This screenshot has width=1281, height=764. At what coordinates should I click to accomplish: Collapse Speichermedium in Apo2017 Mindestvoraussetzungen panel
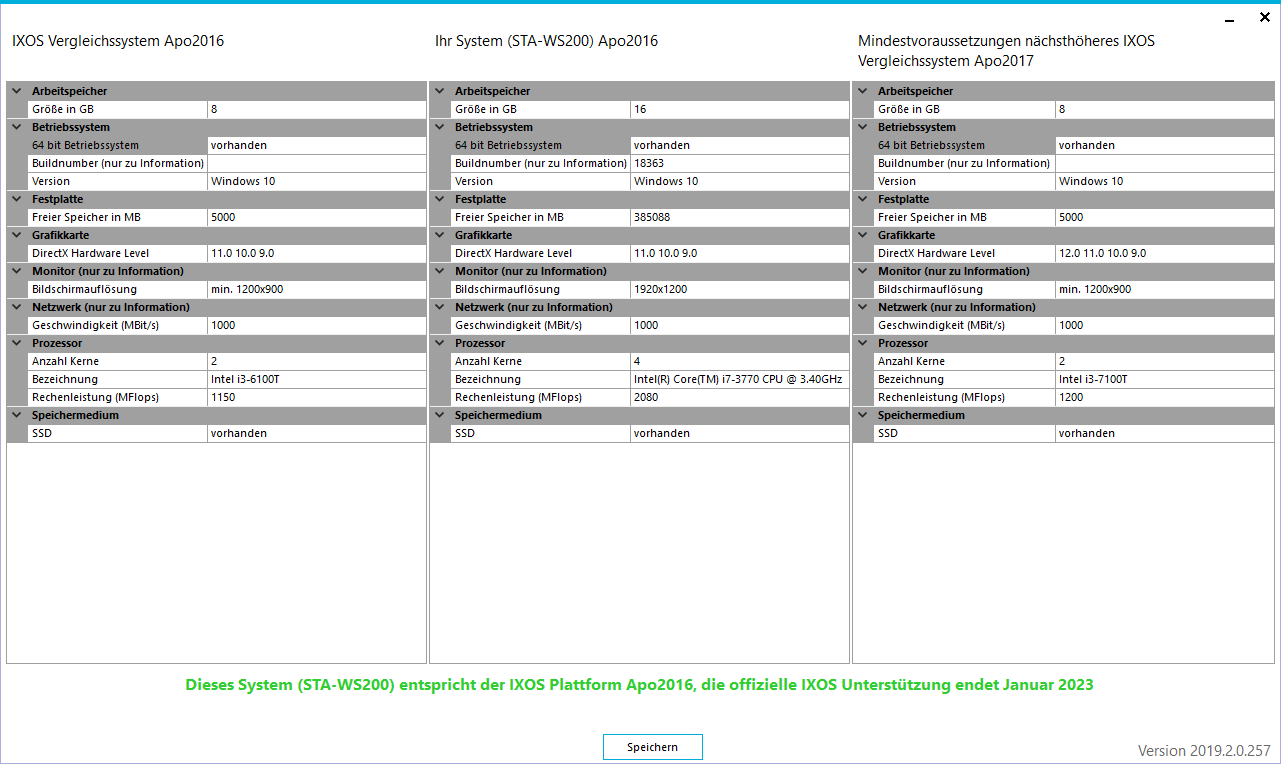pyautogui.click(x=862, y=415)
